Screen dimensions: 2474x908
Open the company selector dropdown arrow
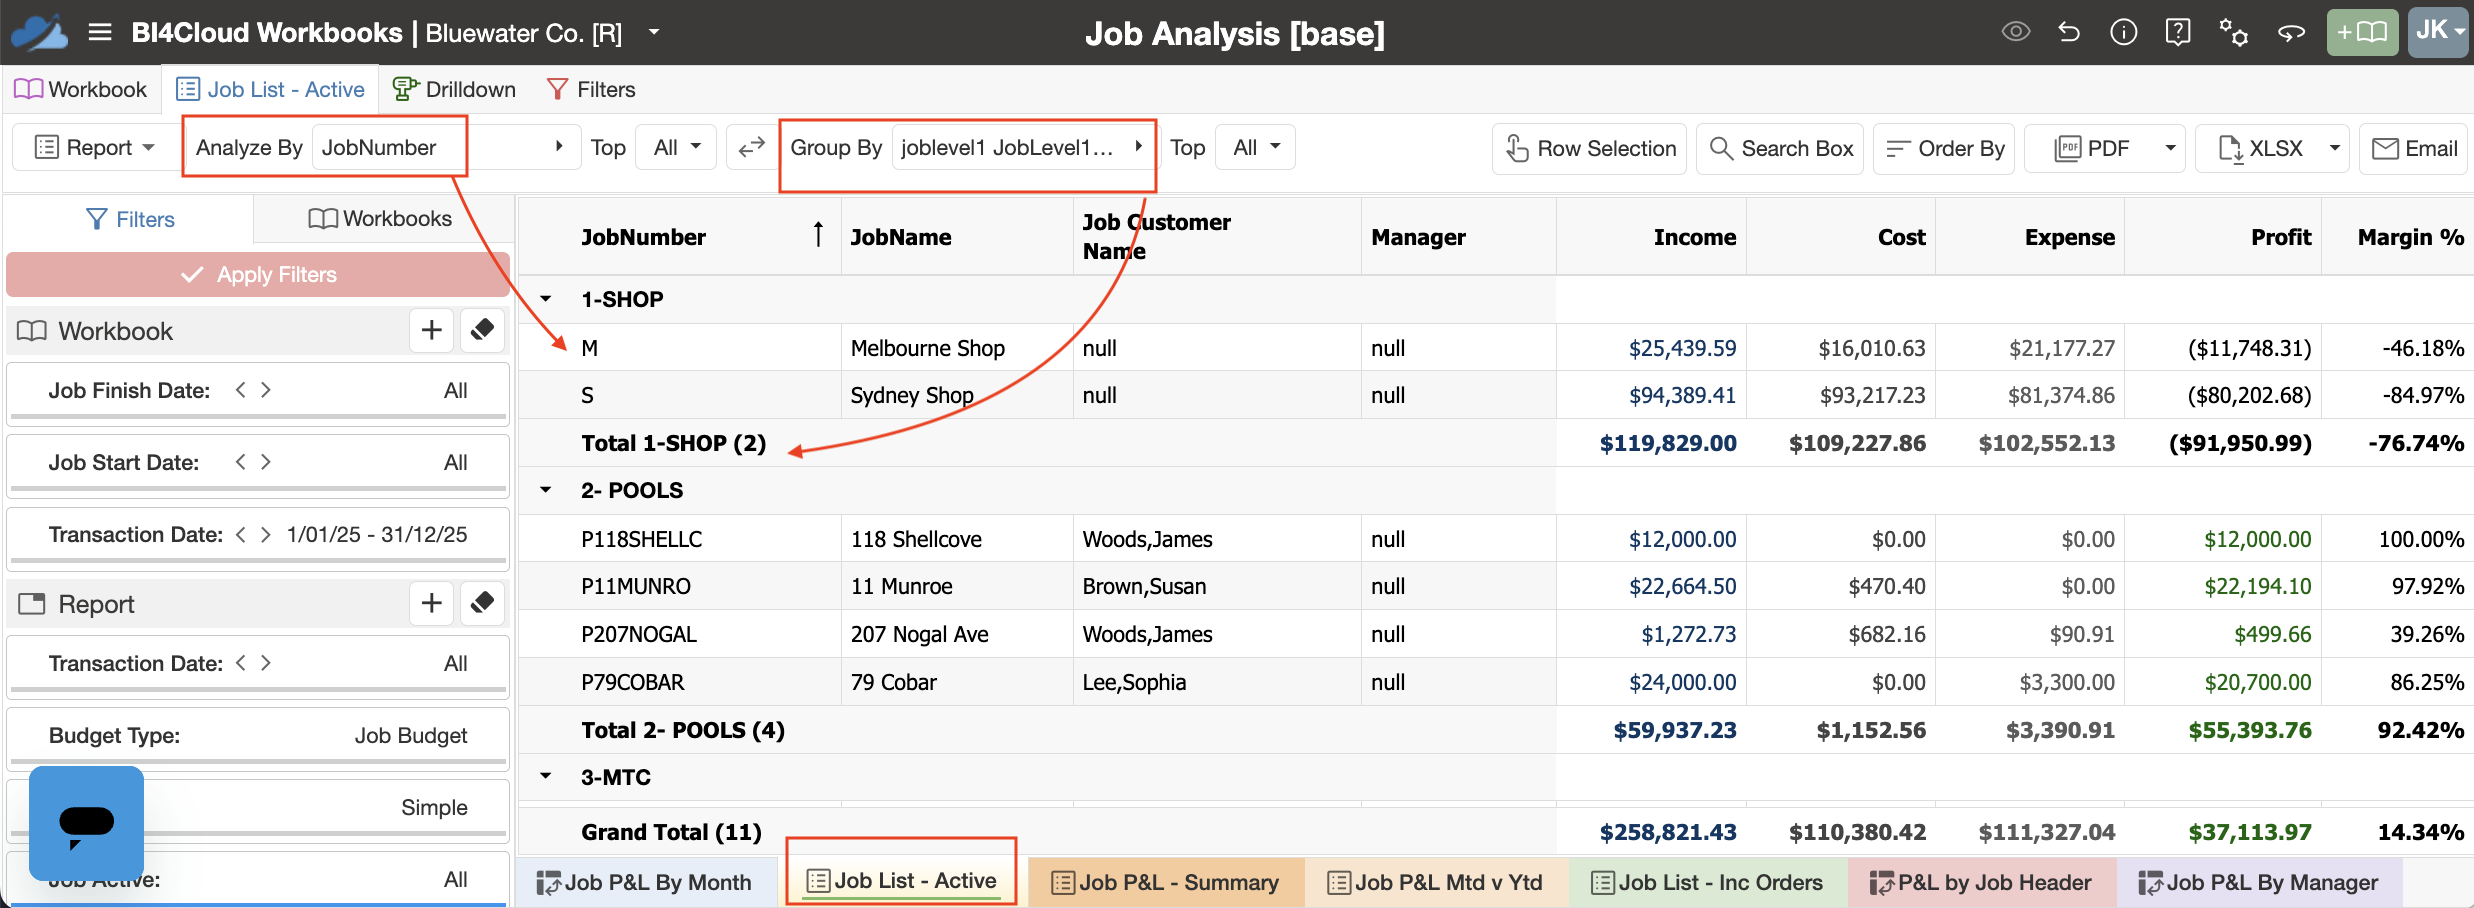[x=654, y=32]
